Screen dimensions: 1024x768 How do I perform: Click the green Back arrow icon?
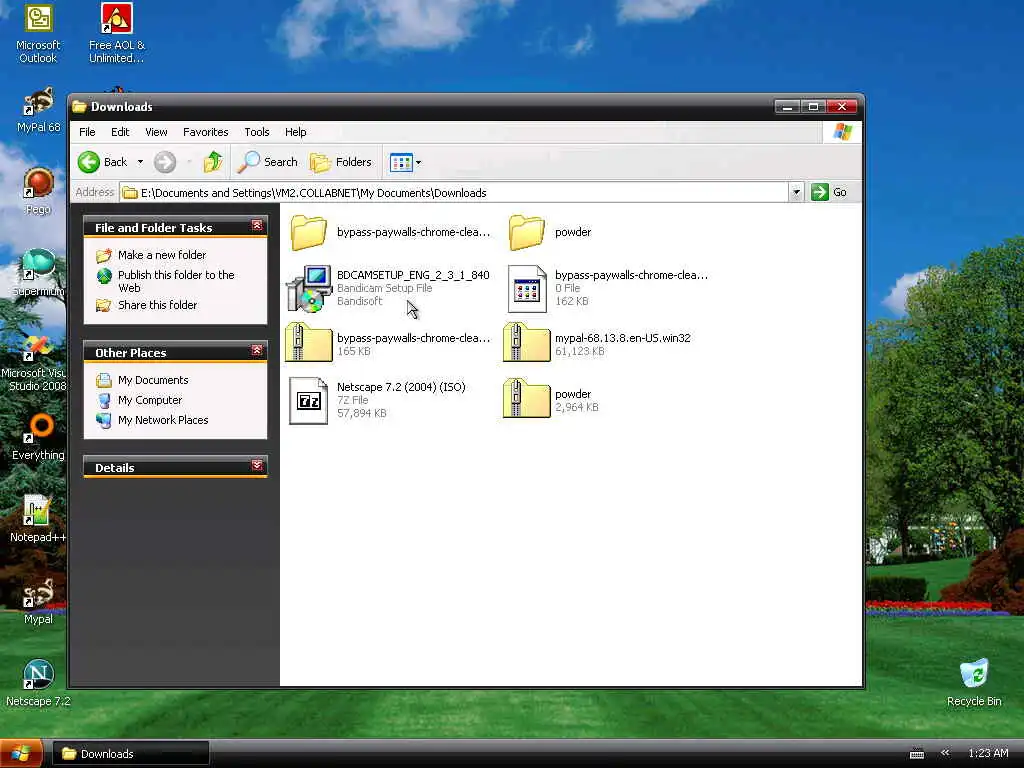tap(89, 162)
